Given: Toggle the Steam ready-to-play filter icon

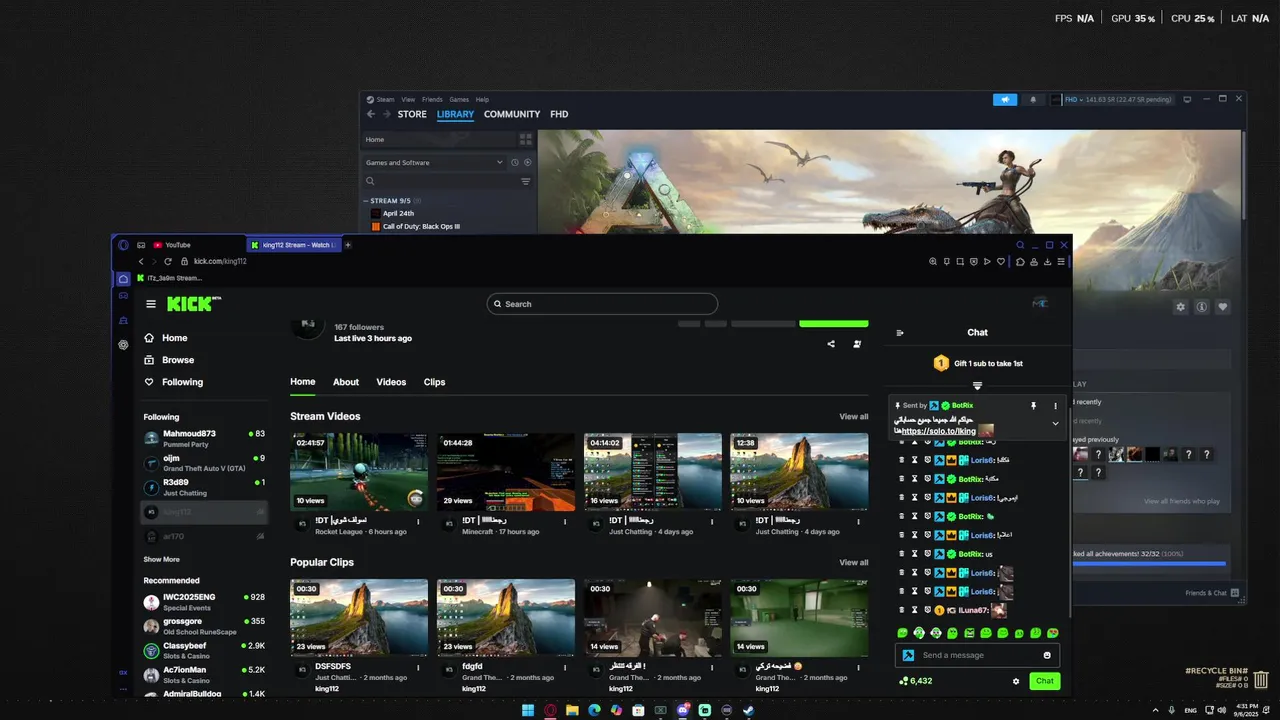Looking at the screenshot, I should 528,162.
